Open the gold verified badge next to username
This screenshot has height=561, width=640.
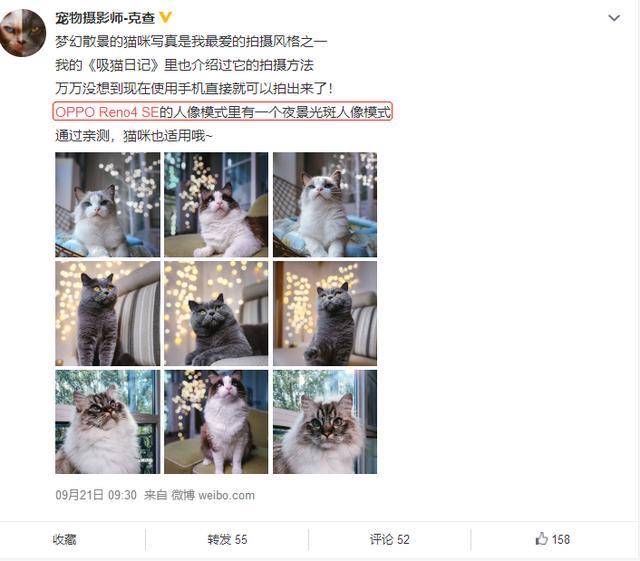click(165, 18)
